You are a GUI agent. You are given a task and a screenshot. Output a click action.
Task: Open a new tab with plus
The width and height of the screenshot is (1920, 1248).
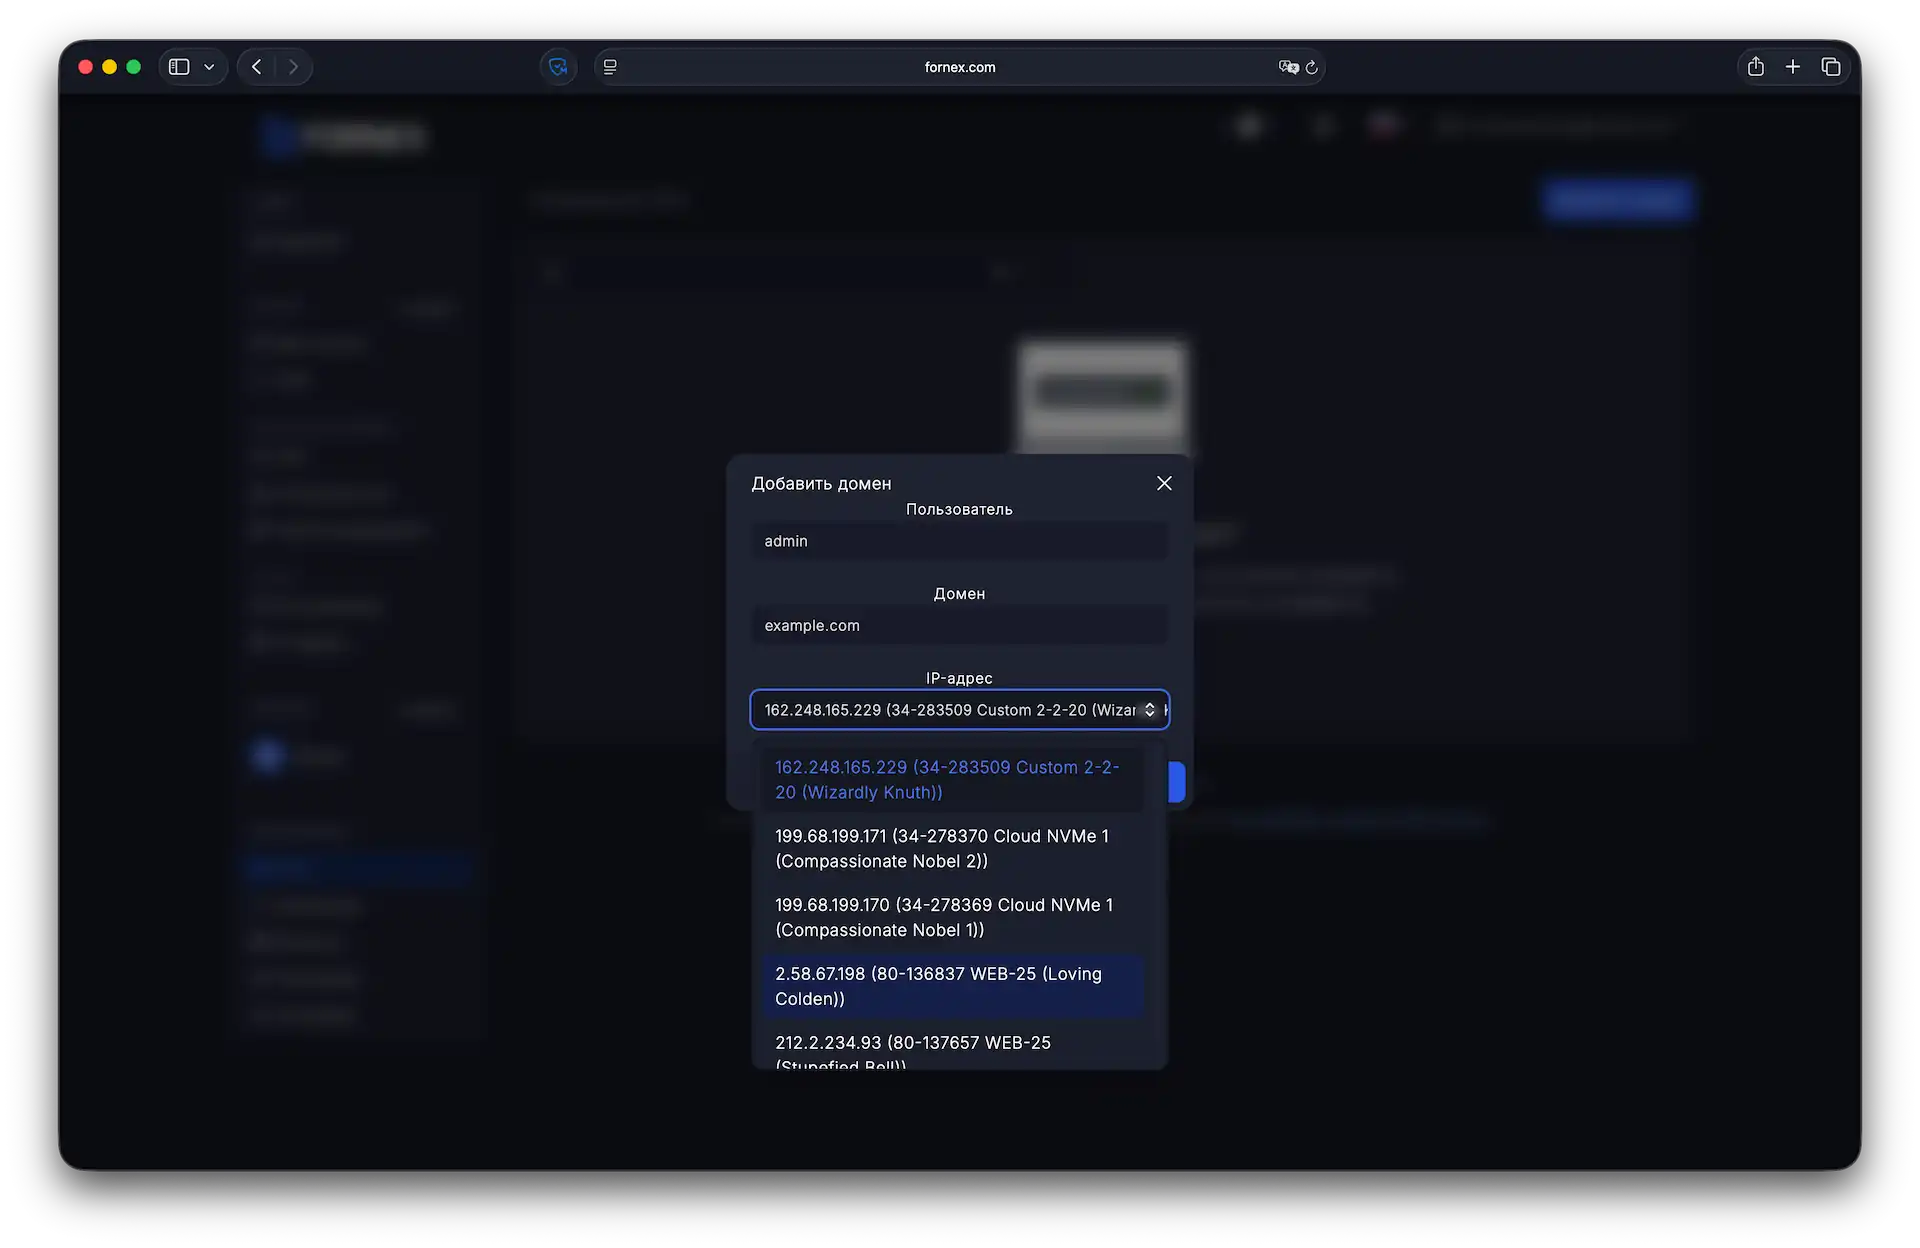pos(1793,67)
